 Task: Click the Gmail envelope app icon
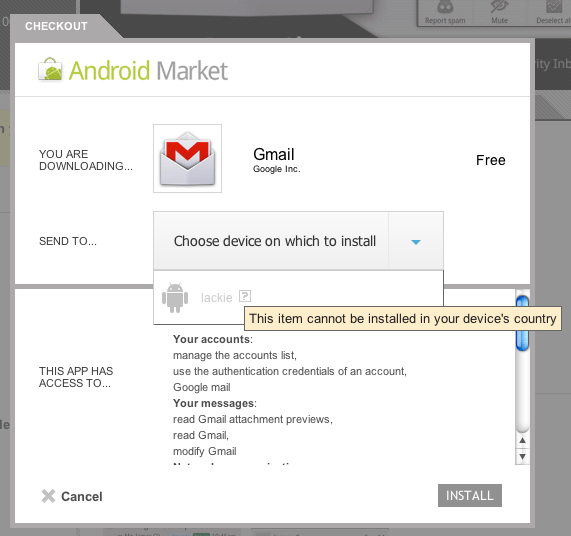tap(188, 158)
